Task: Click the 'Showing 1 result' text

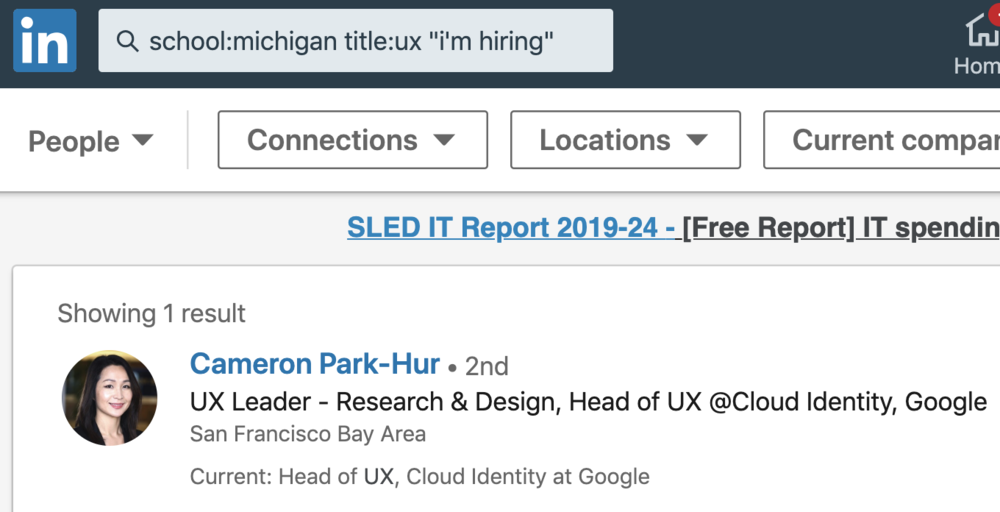Action: [151, 314]
